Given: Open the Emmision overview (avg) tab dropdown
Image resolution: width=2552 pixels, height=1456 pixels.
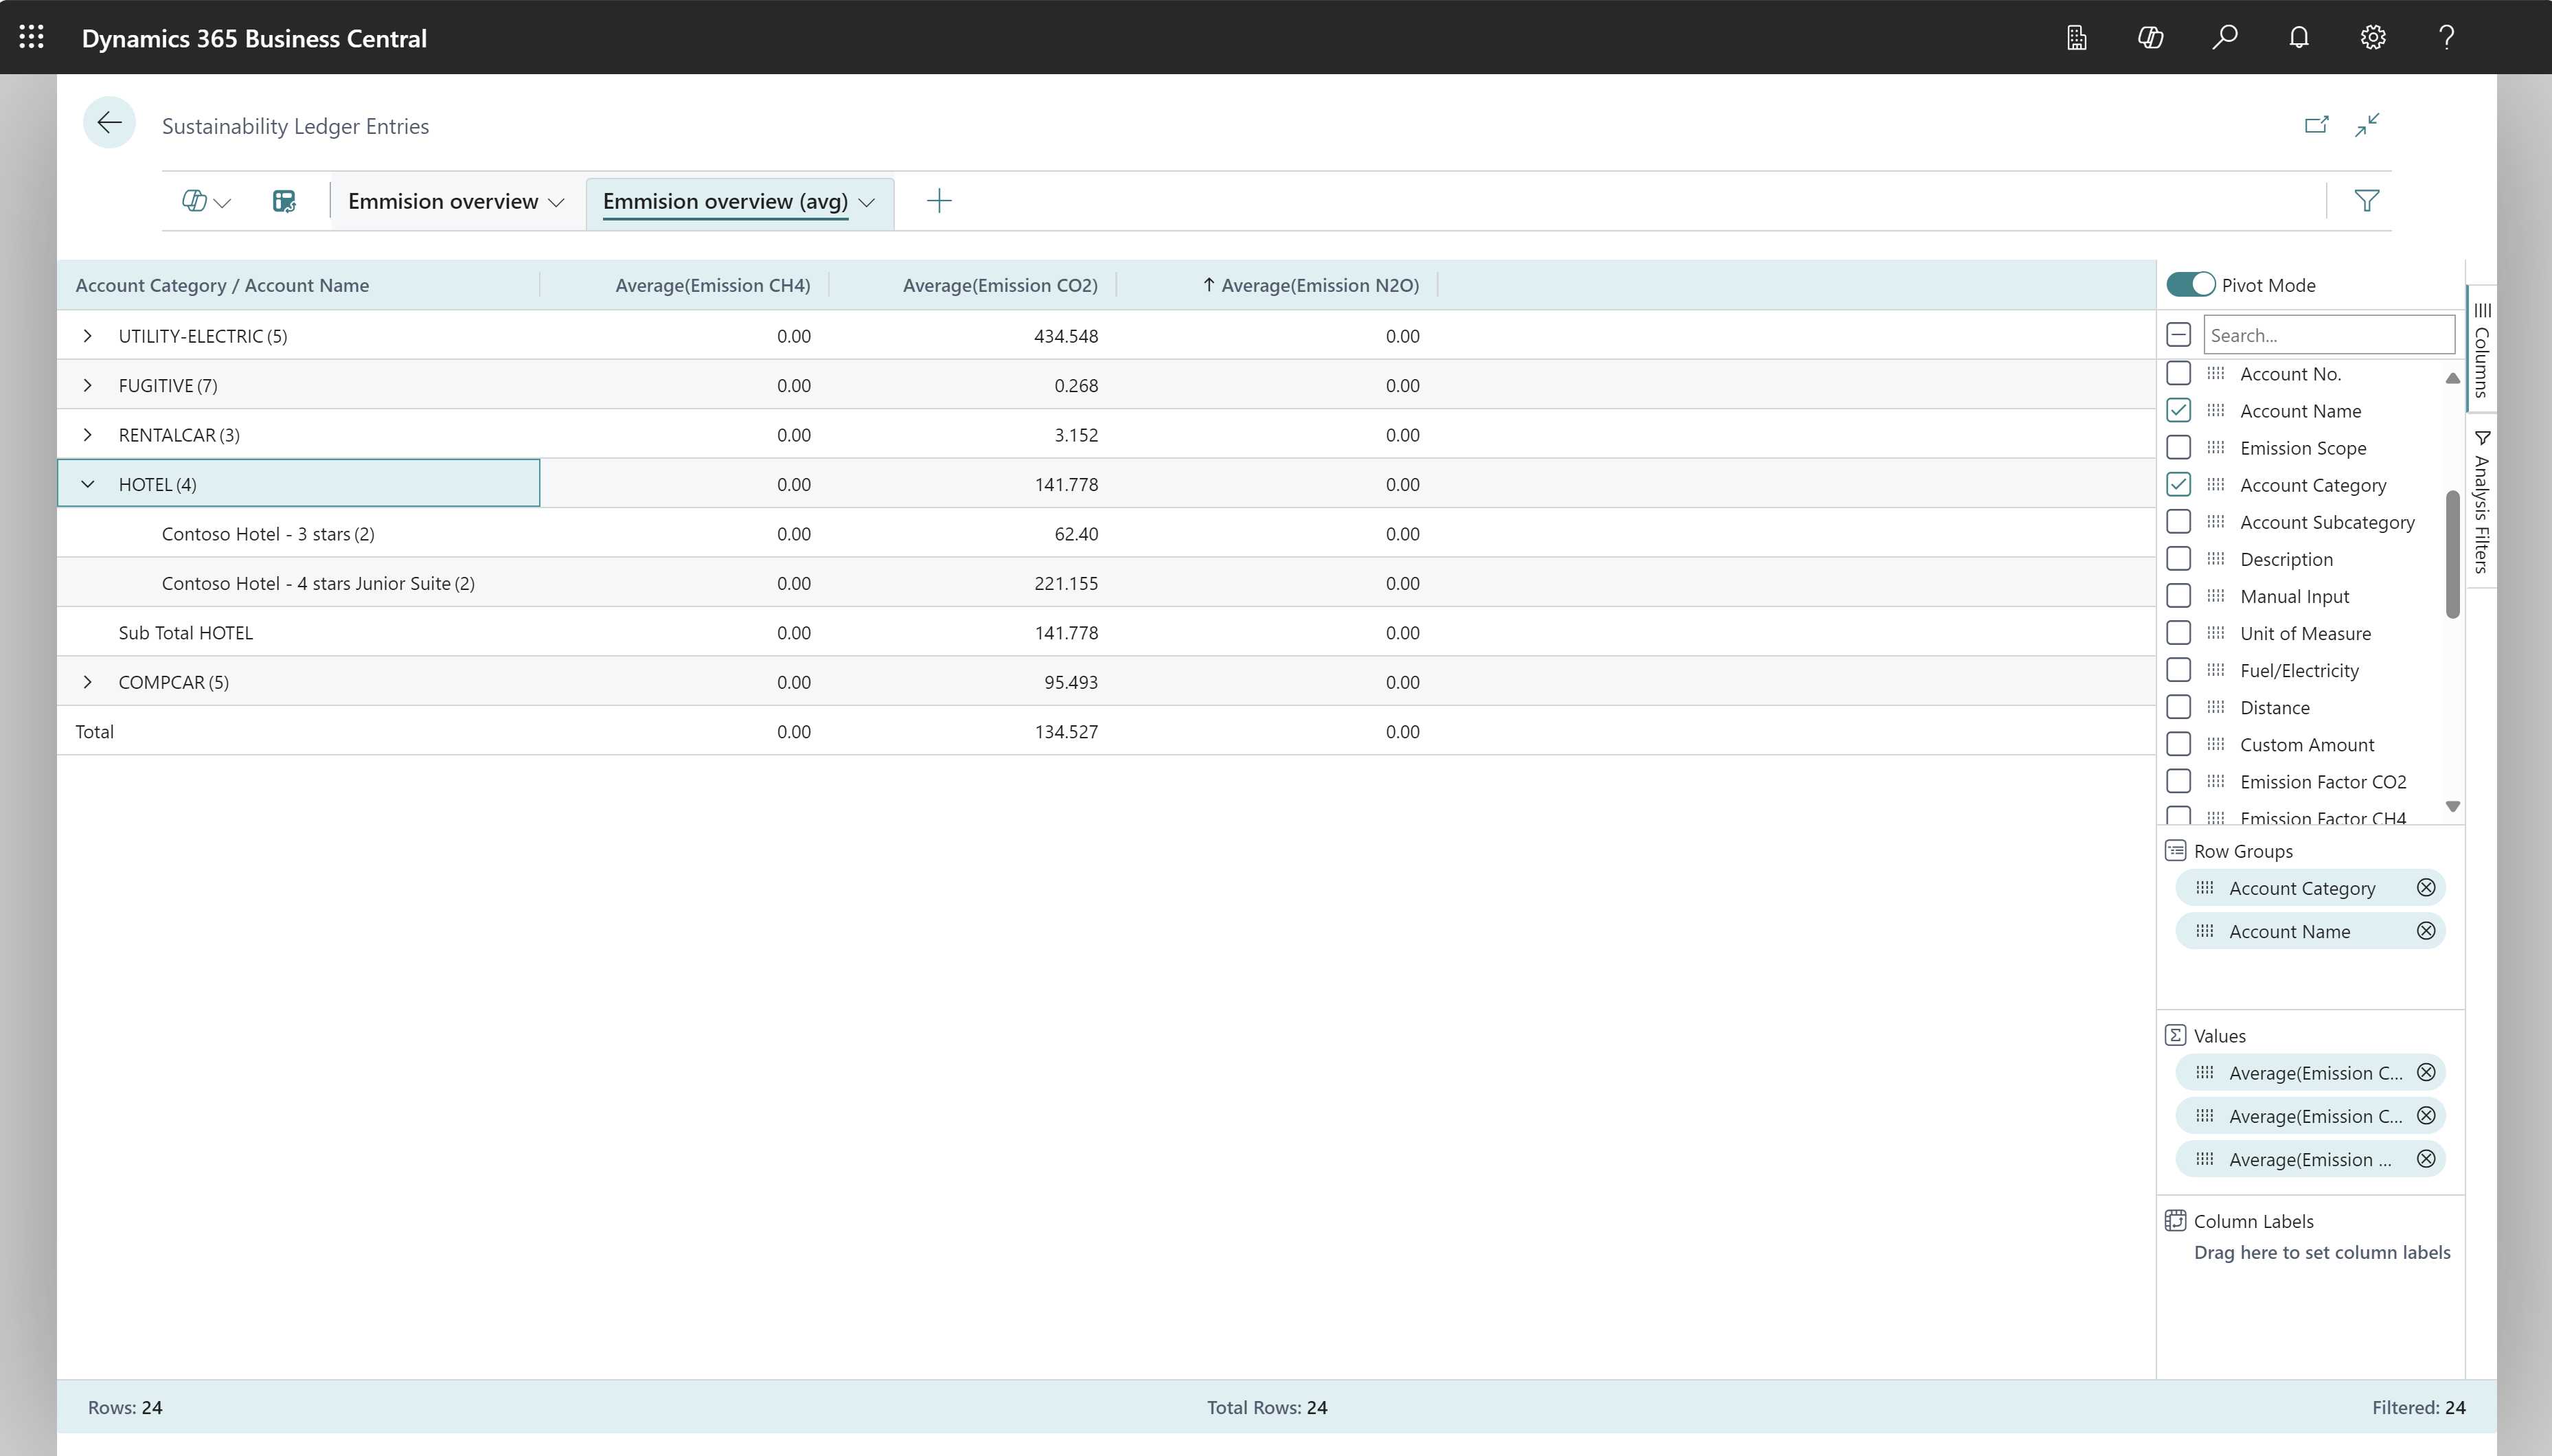Looking at the screenshot, I should click(866, 202).
